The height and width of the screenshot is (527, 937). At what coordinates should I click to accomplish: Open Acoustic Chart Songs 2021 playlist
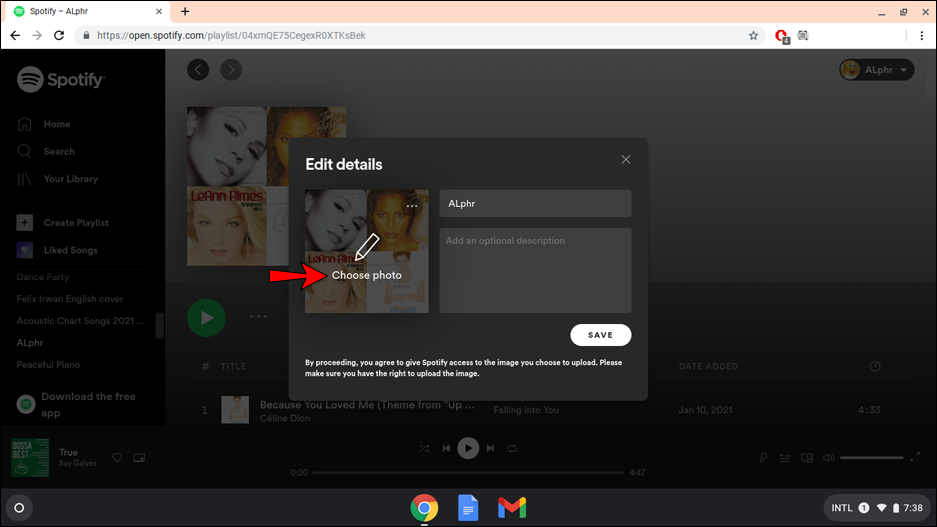[x=80, y=321]
